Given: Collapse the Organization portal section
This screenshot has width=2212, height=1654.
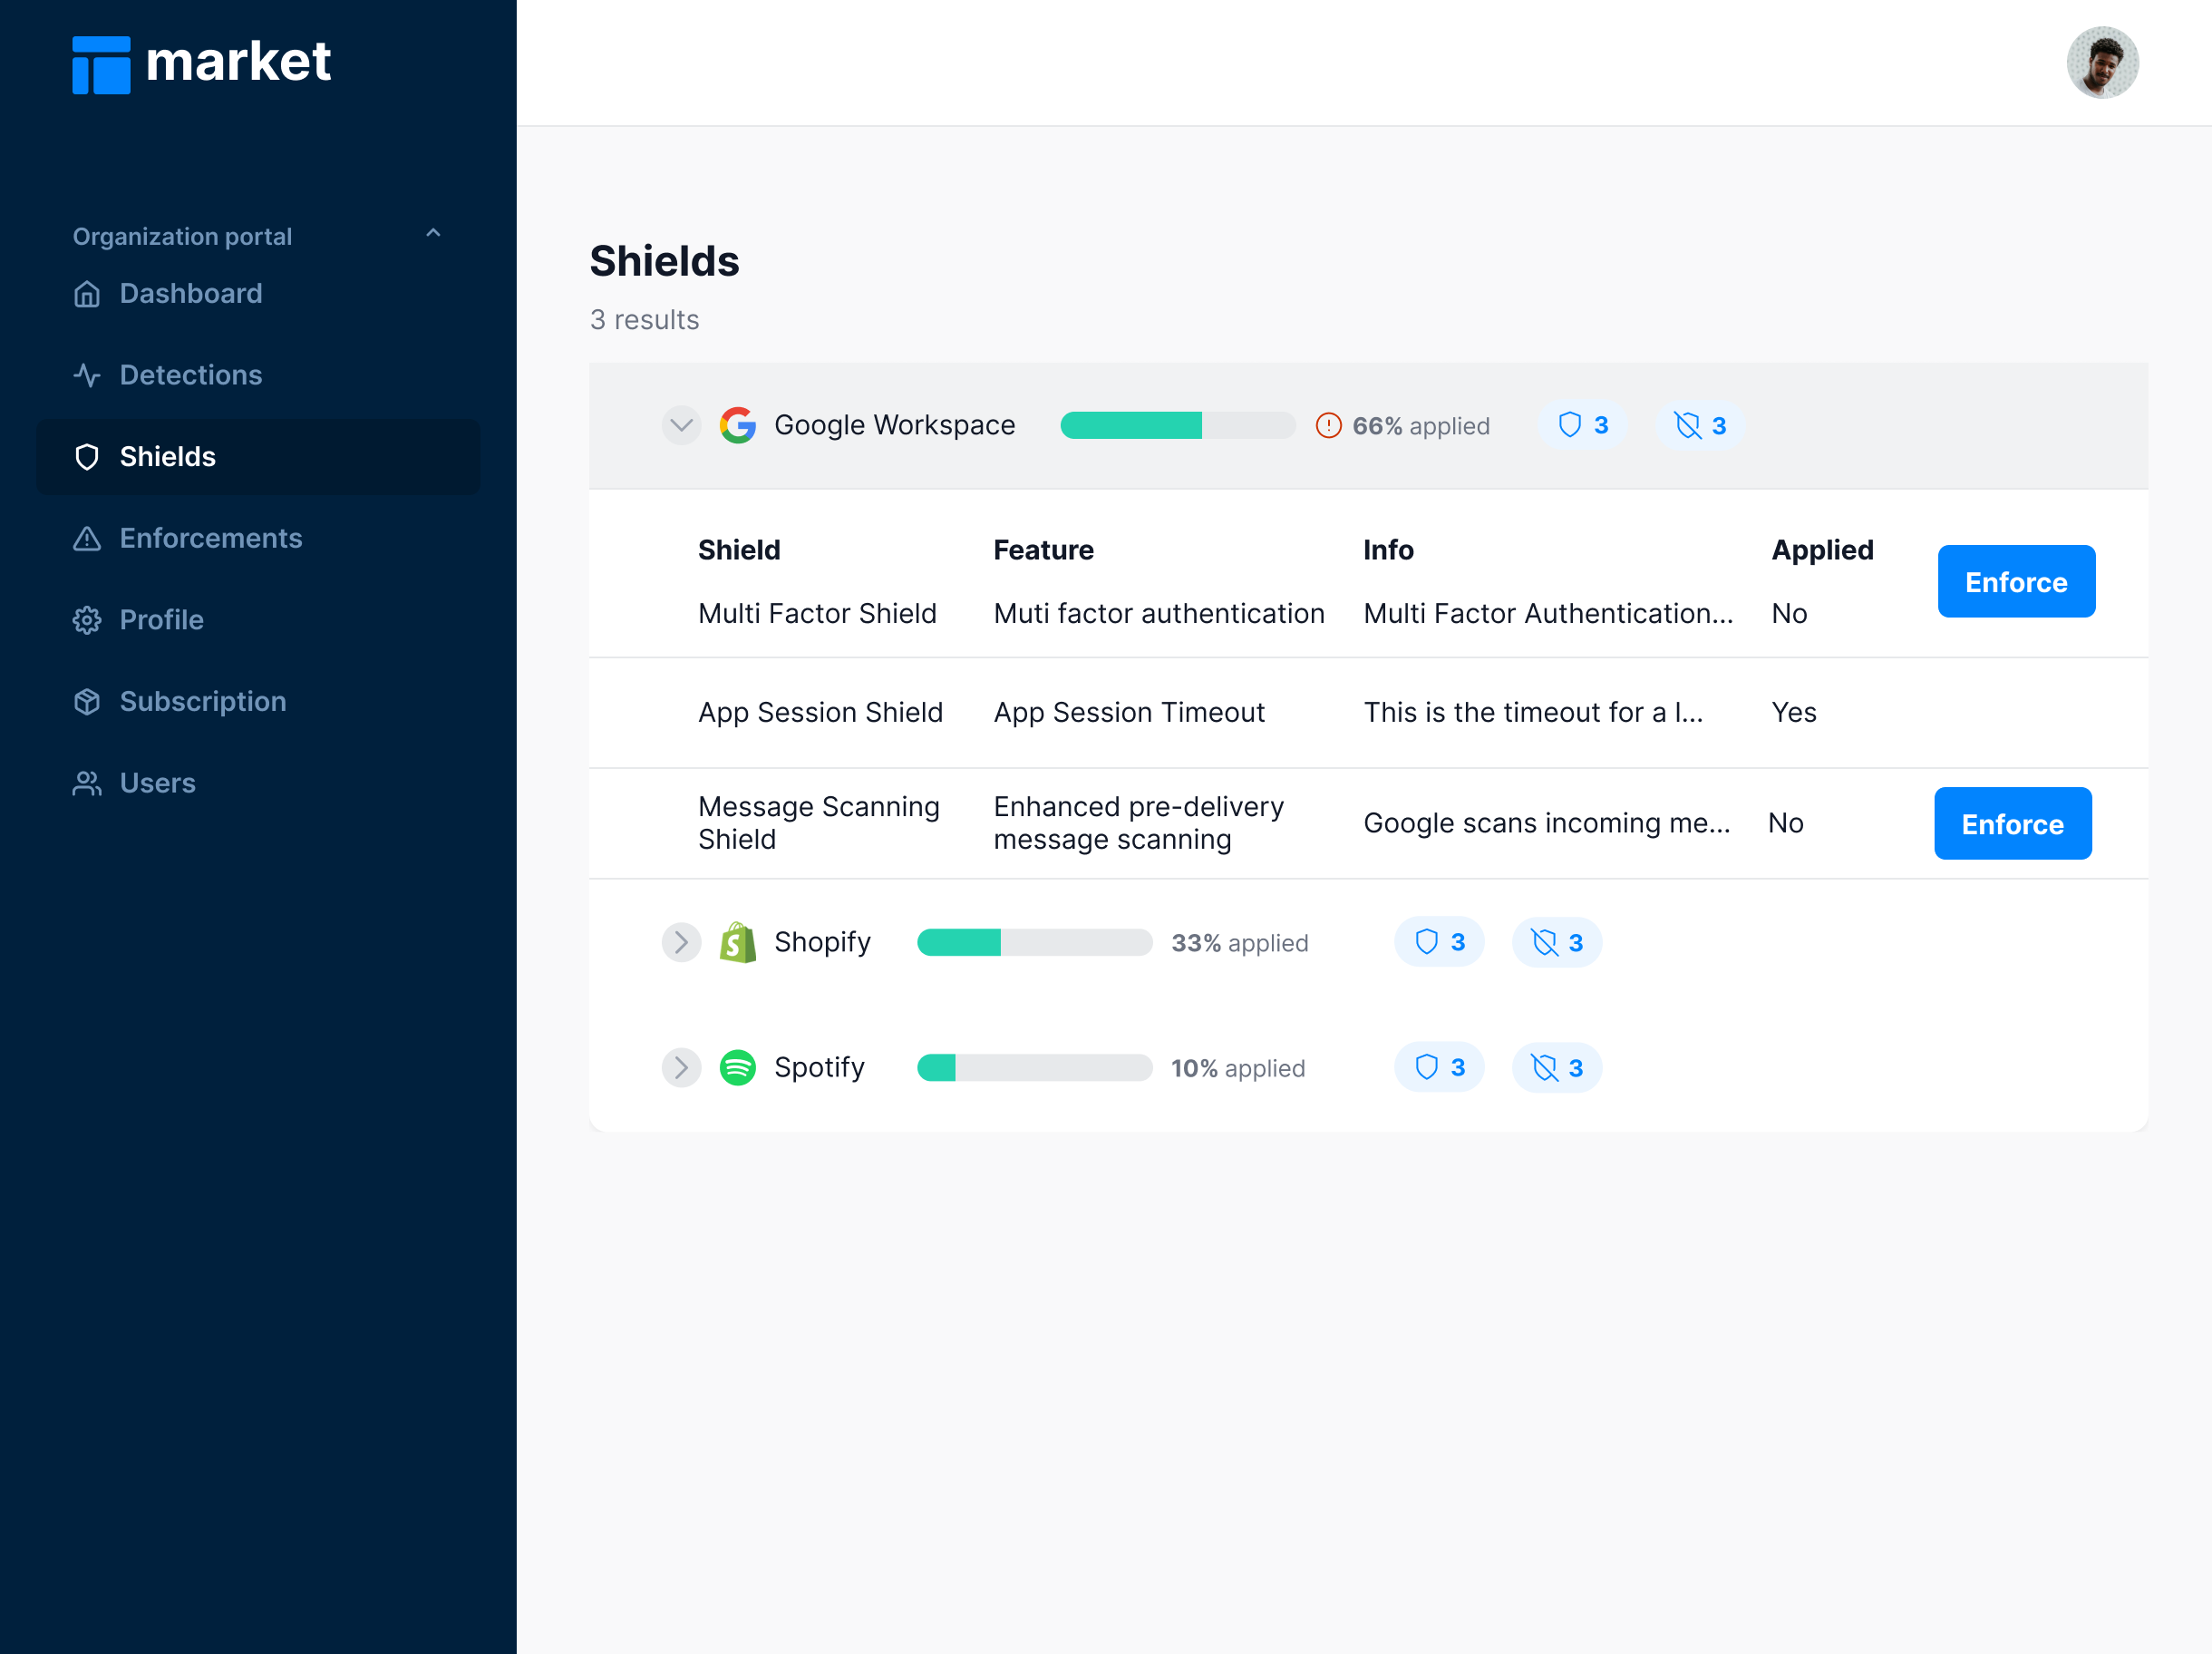Looking at the screenshot, I should pyautogui.click(x=433, y=234).
